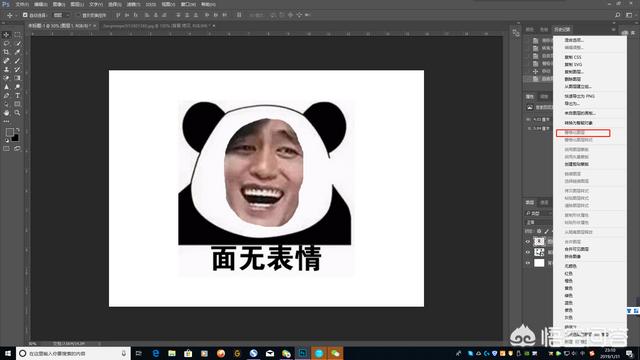
Task: Open the Move tool preset picker arrow
Action: point(16,15)
